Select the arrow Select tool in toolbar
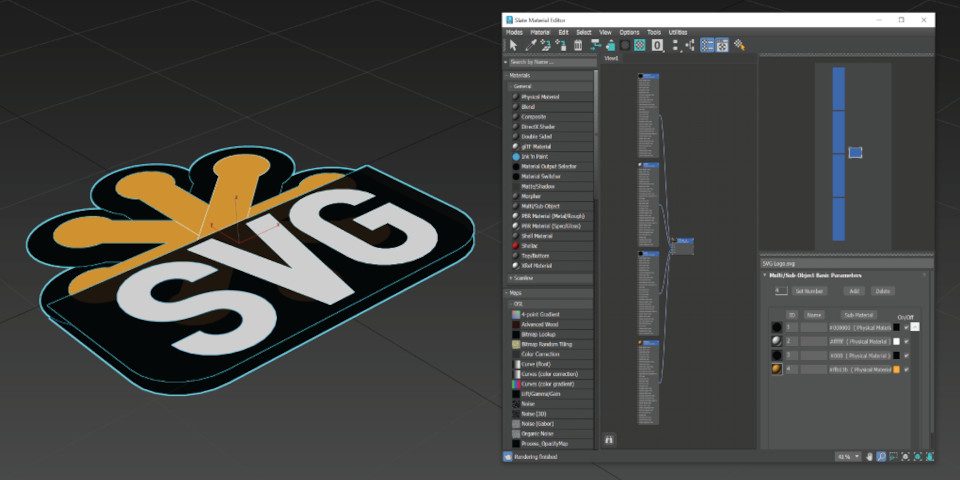Viewport: 960px width, 480px height. click(513, 45)
